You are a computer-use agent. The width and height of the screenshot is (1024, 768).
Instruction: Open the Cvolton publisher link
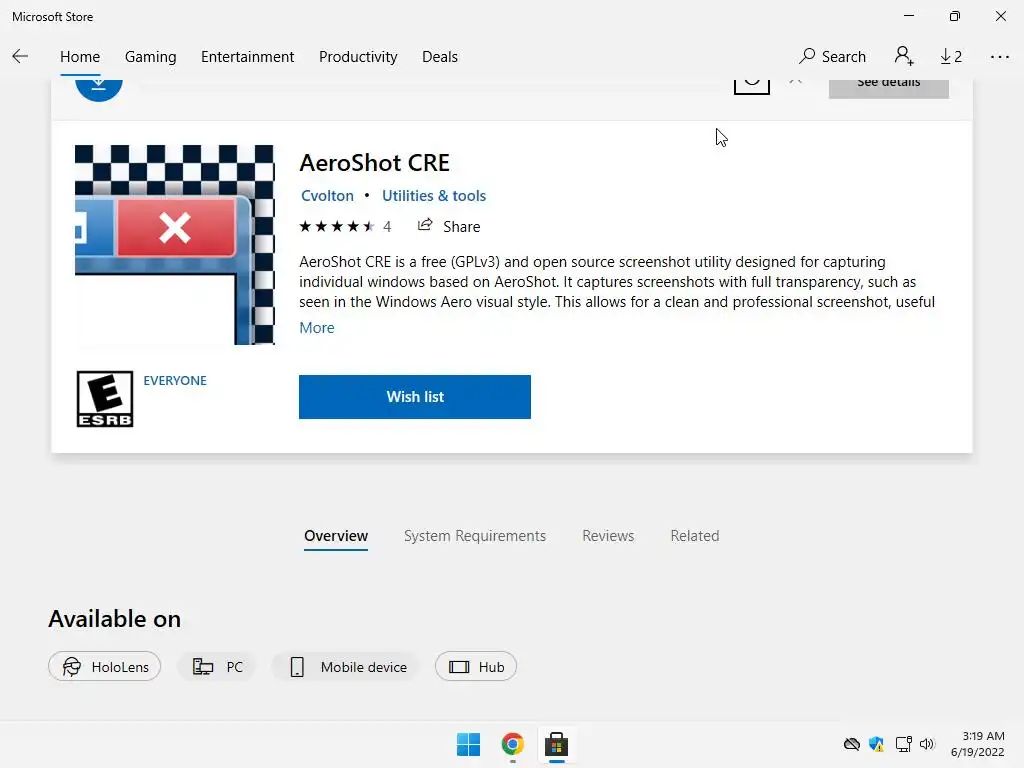coord(327,196)
